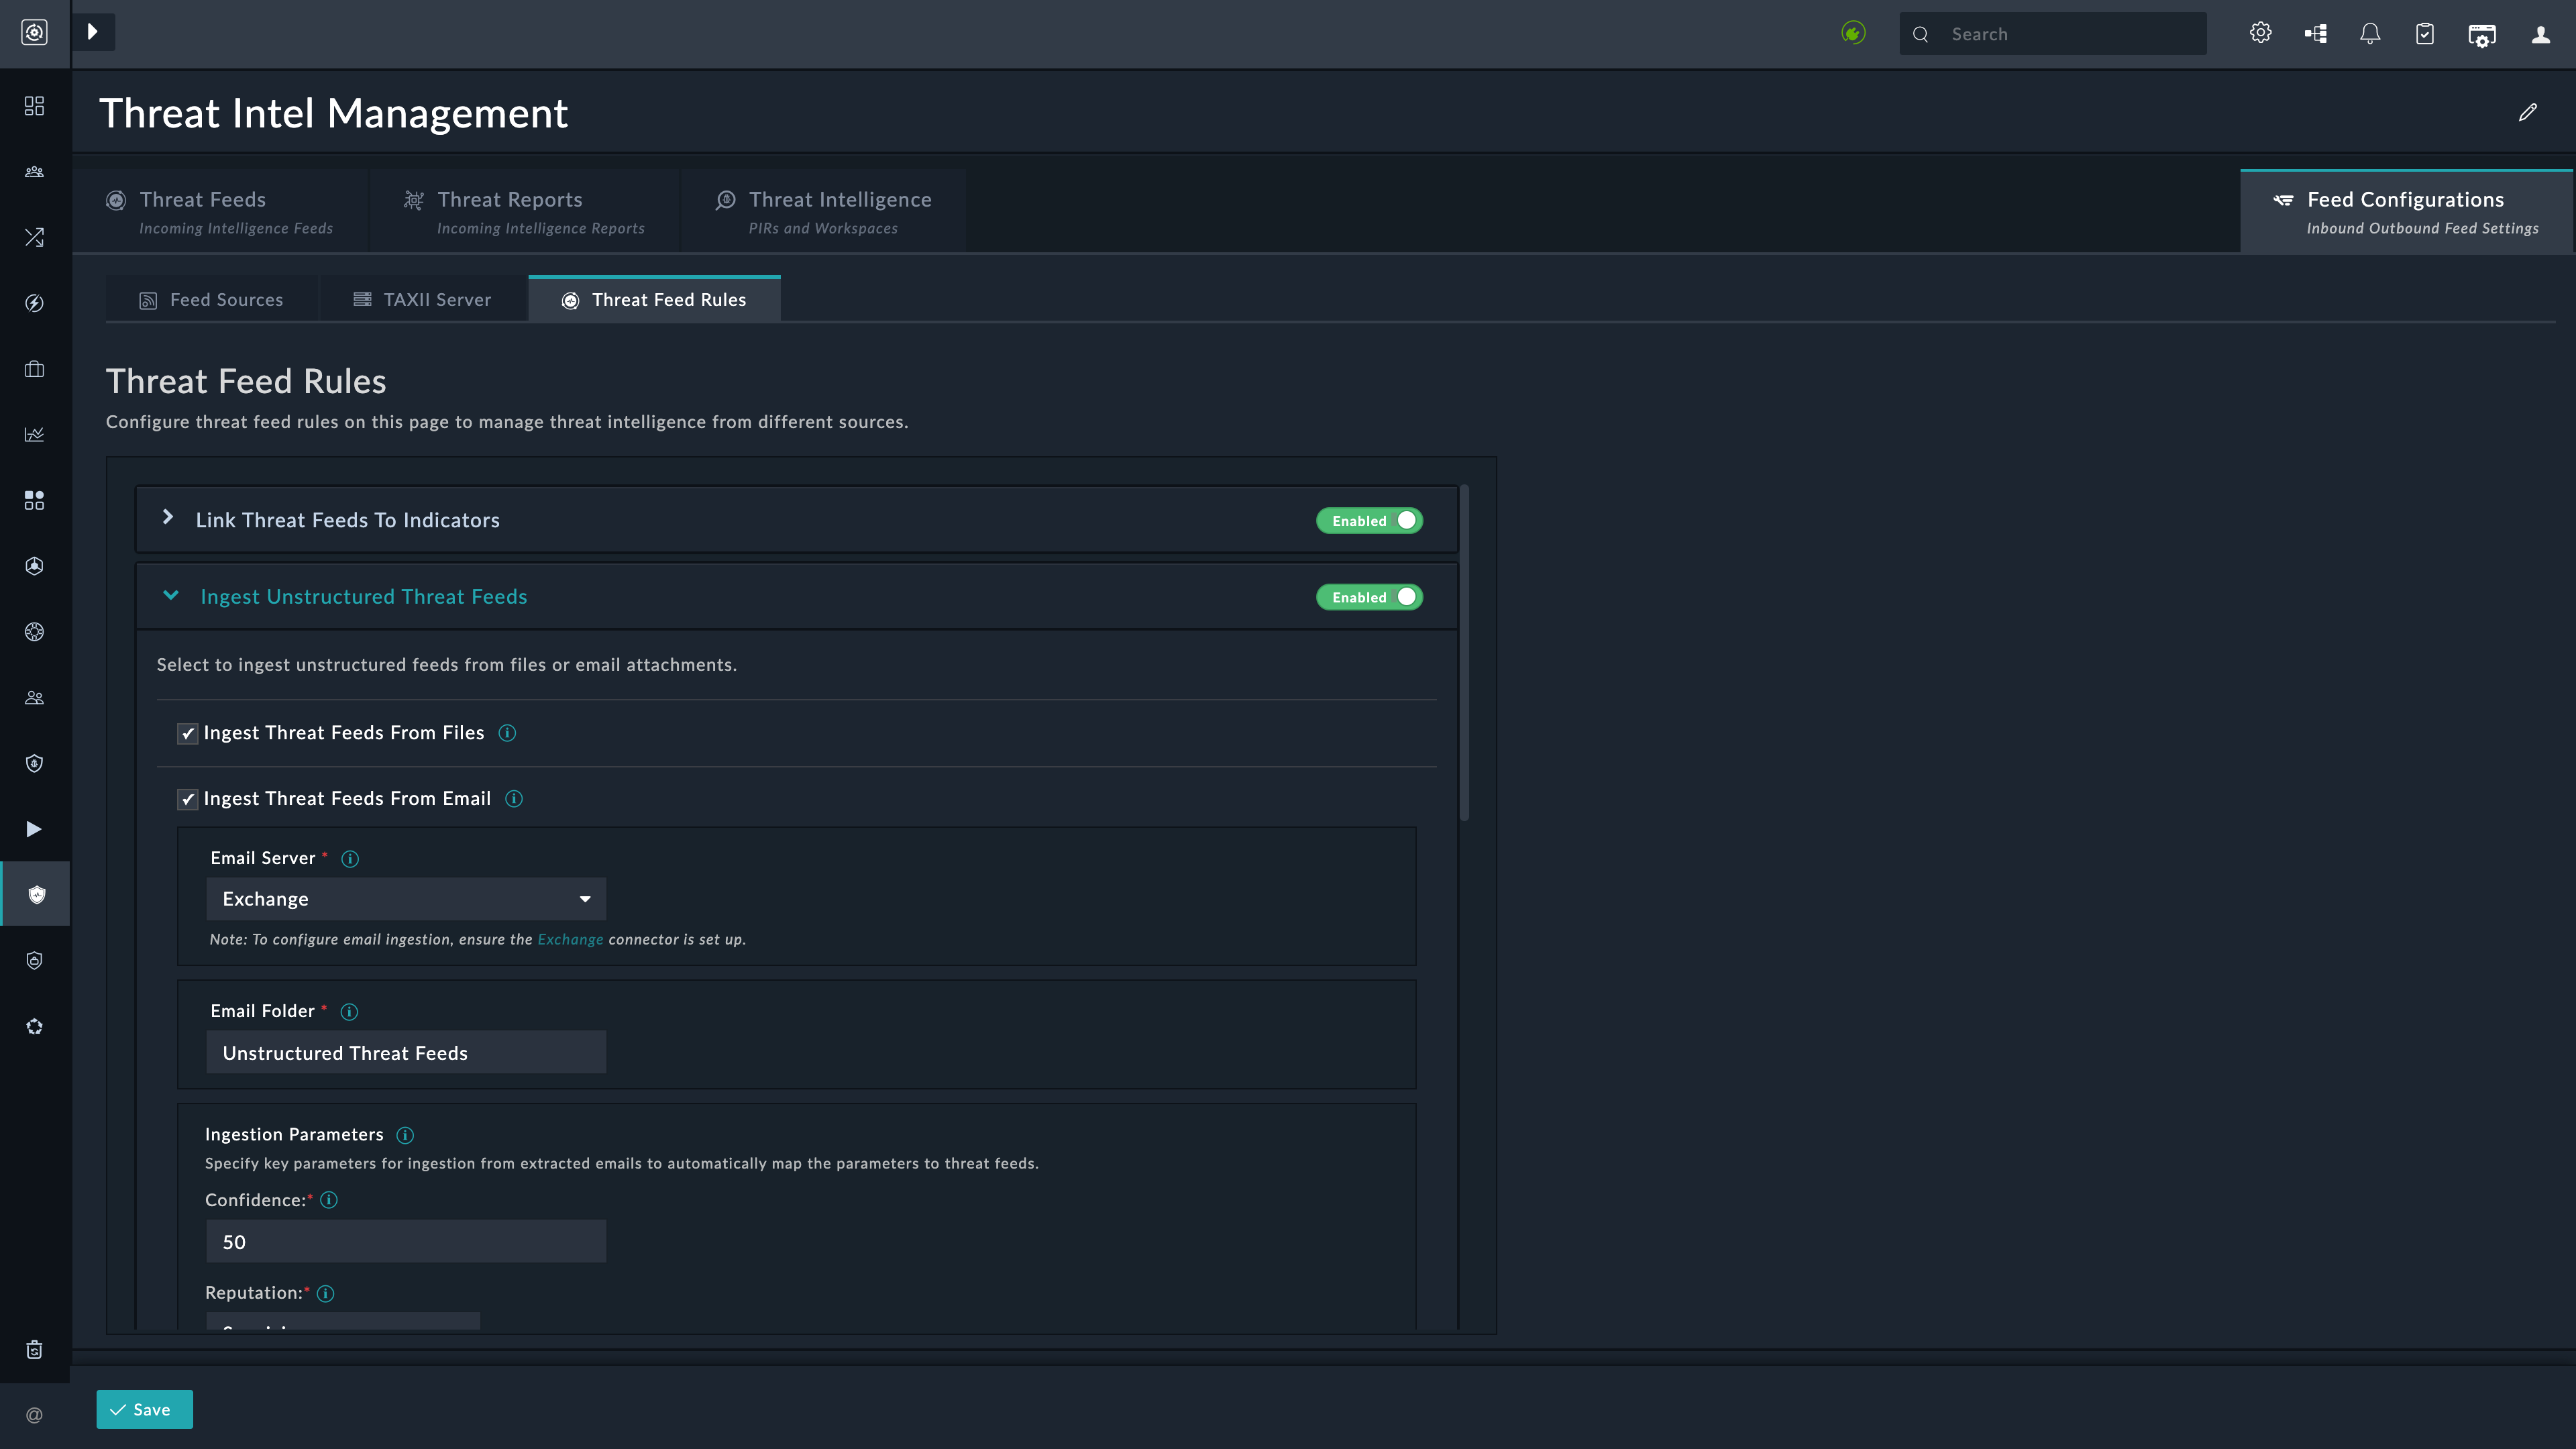Disable Link Threat Feeds To Indicators toggle

tap(1369, 520)
